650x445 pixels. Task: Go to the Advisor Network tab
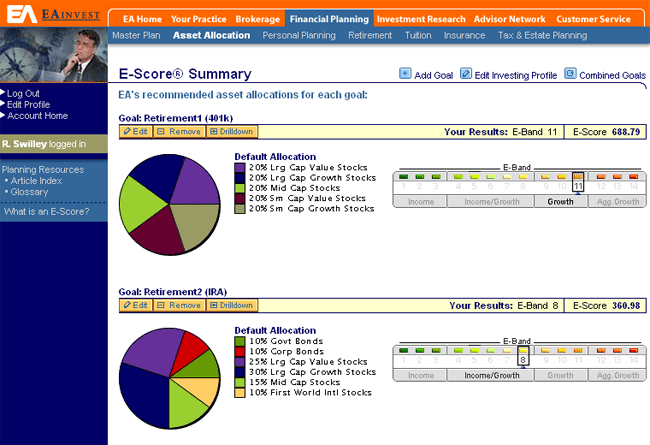coord(509,19)
